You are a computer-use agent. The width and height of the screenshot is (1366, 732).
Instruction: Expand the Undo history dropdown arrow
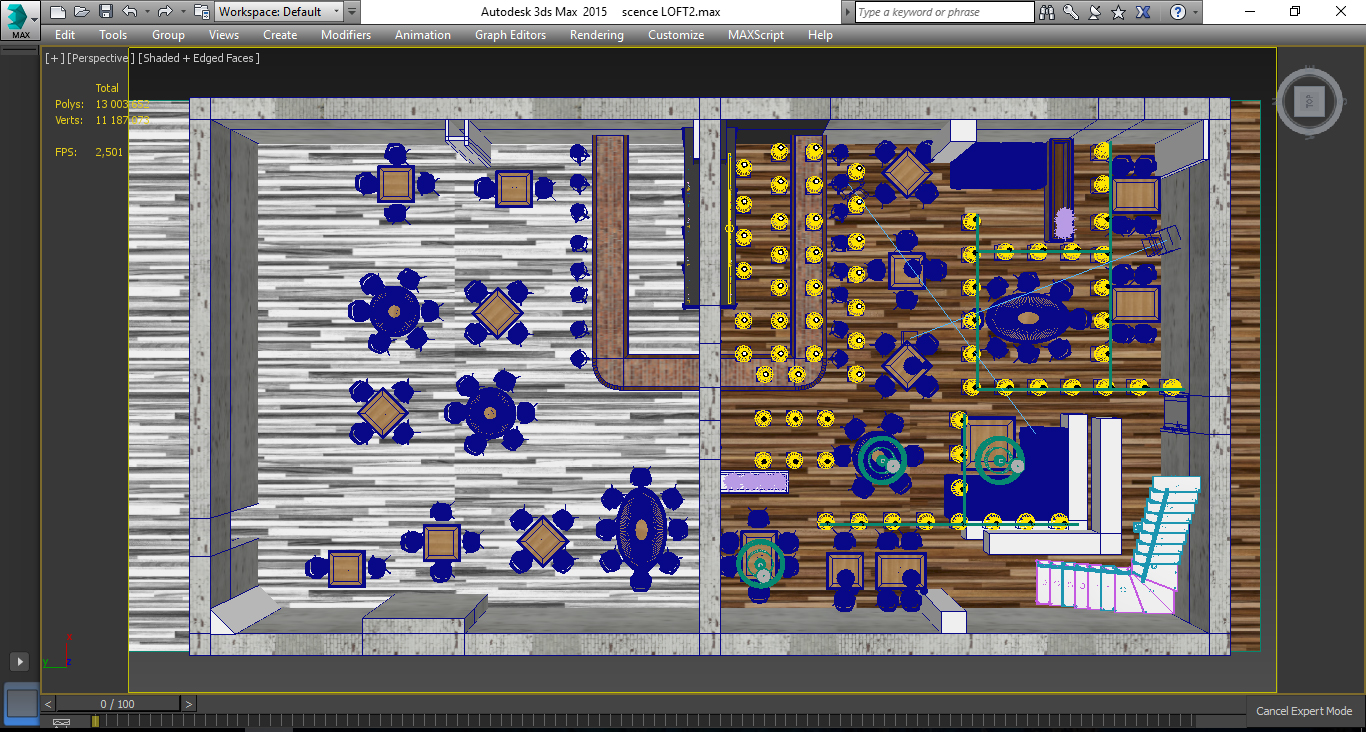tap(146, 12)
